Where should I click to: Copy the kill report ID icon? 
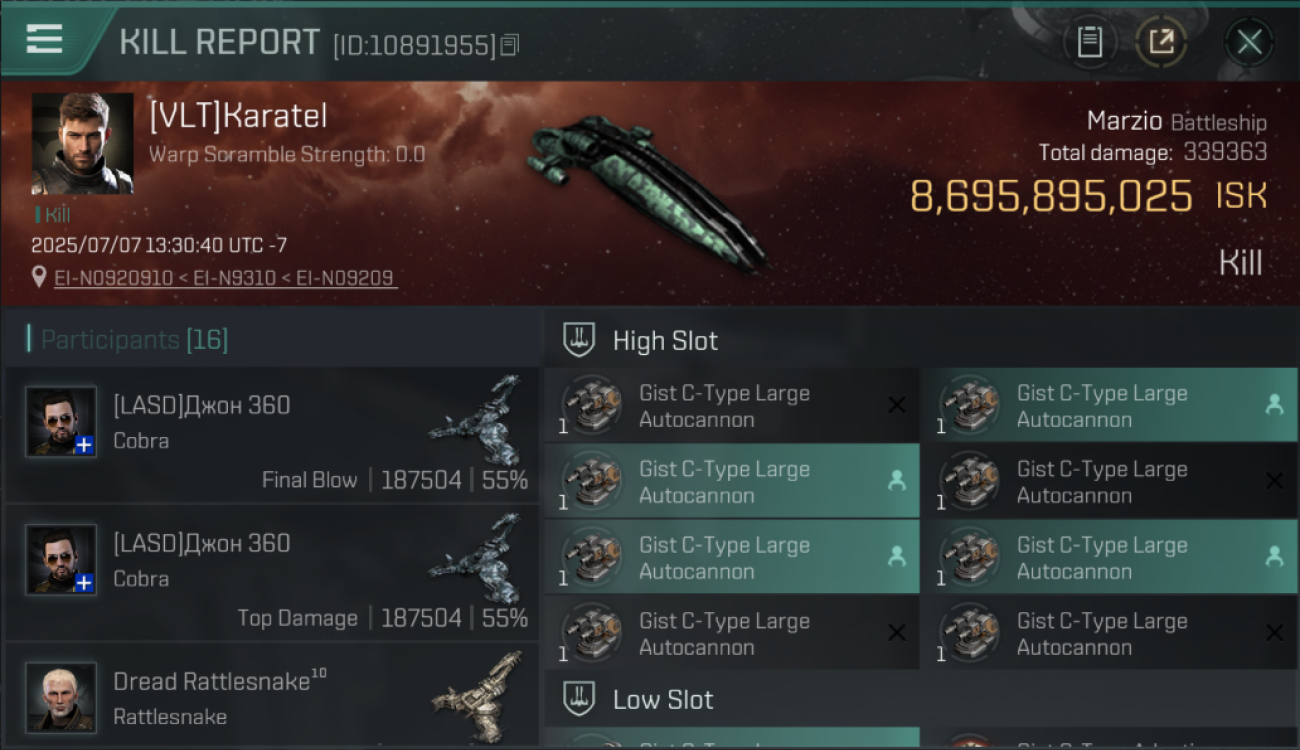tap(510, 45)
